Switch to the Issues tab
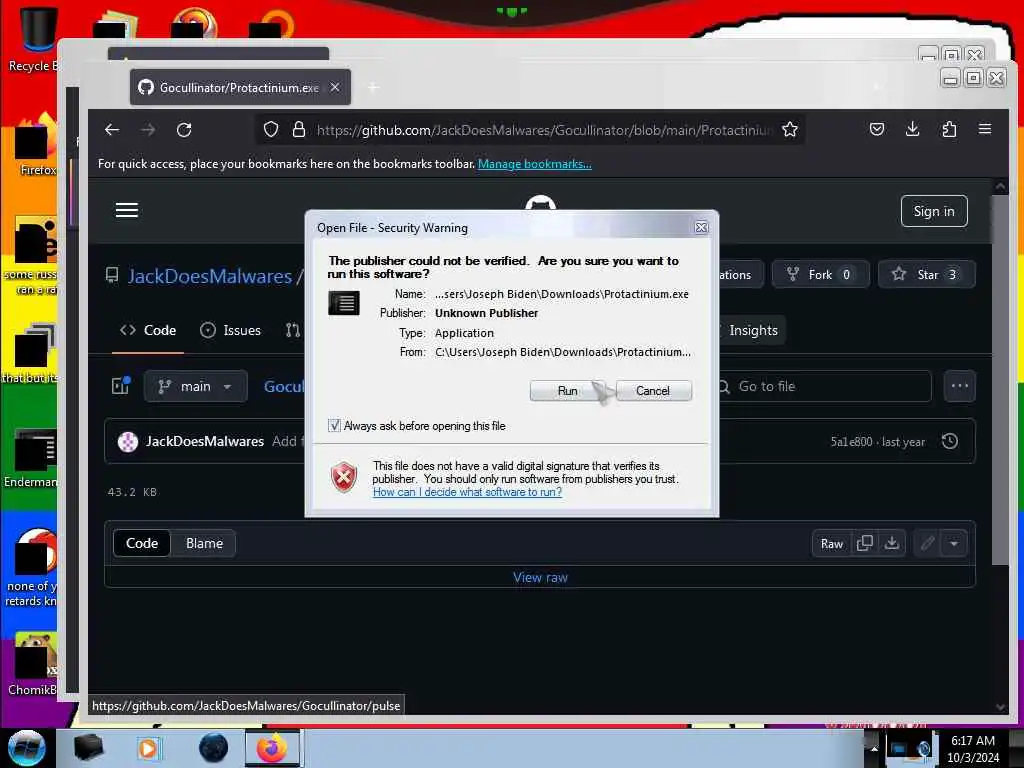 click(x=231, y=330)
